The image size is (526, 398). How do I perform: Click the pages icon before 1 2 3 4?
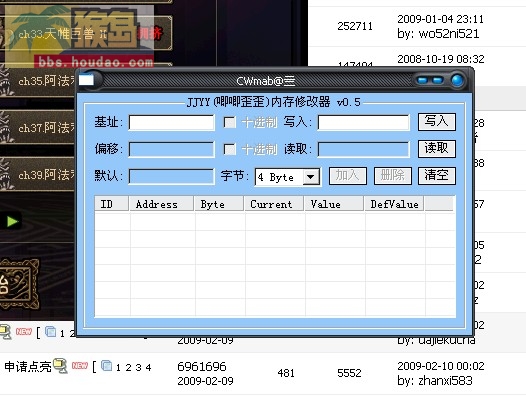(x=107, y=366)
